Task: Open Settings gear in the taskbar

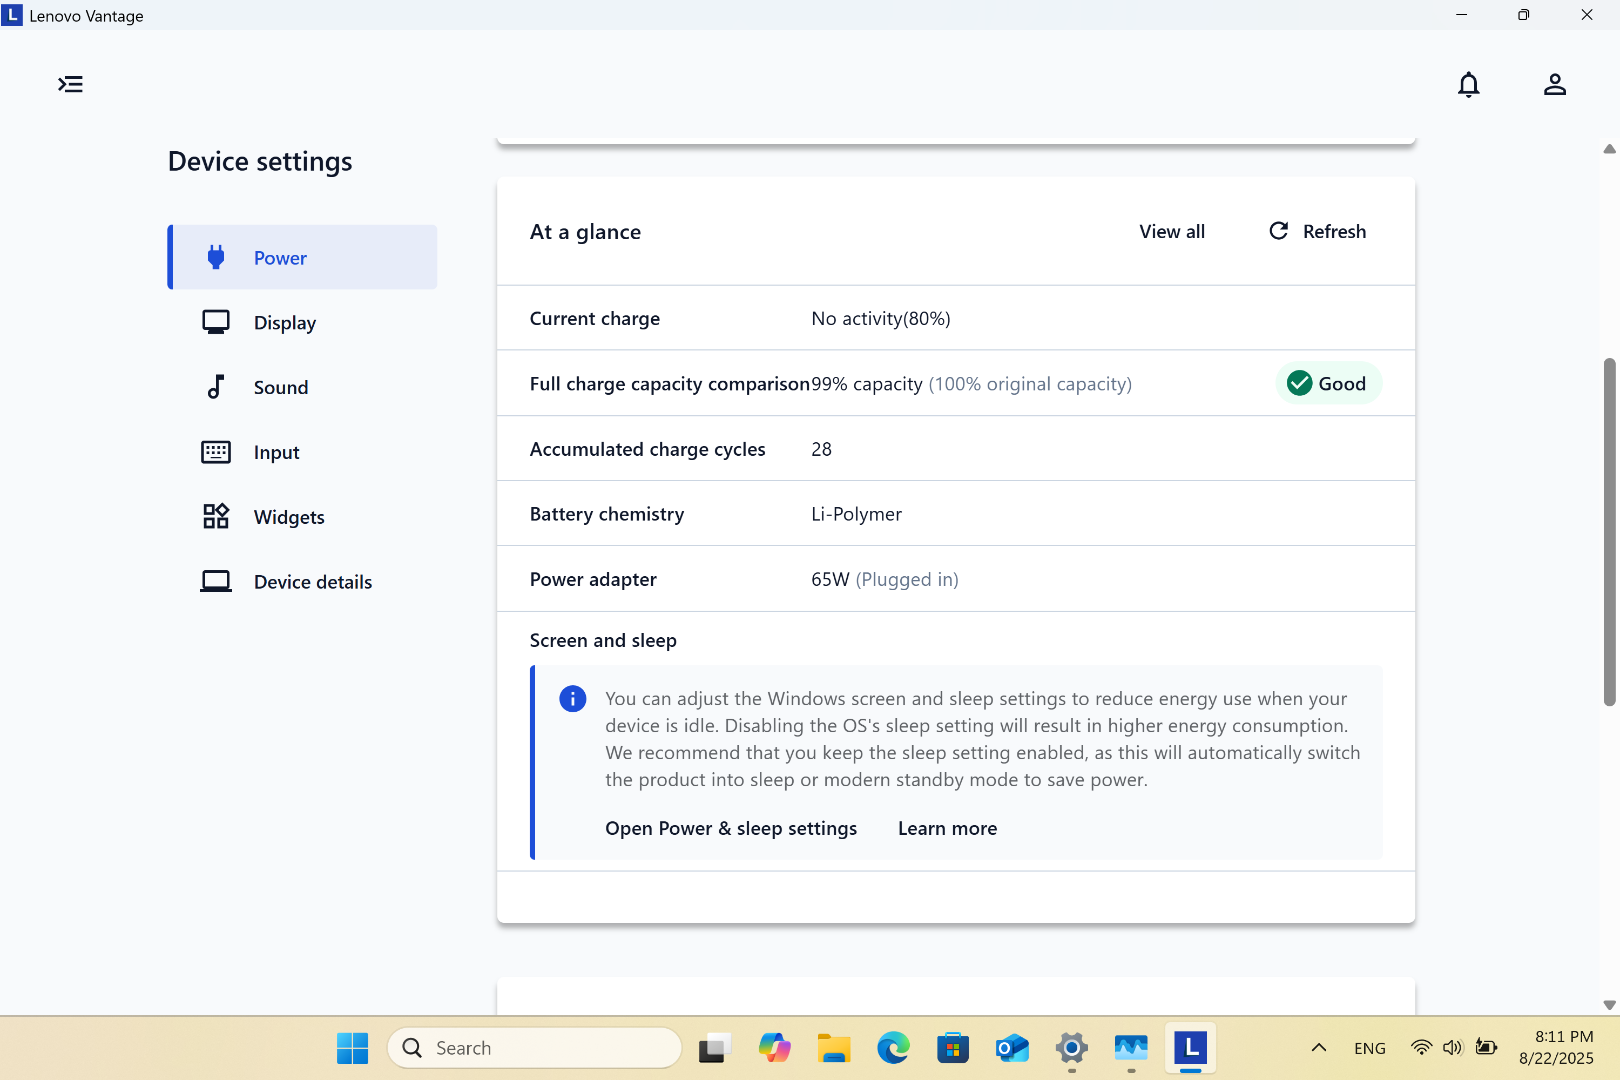Action: pyautogui.click(x=1071, y=1048)
